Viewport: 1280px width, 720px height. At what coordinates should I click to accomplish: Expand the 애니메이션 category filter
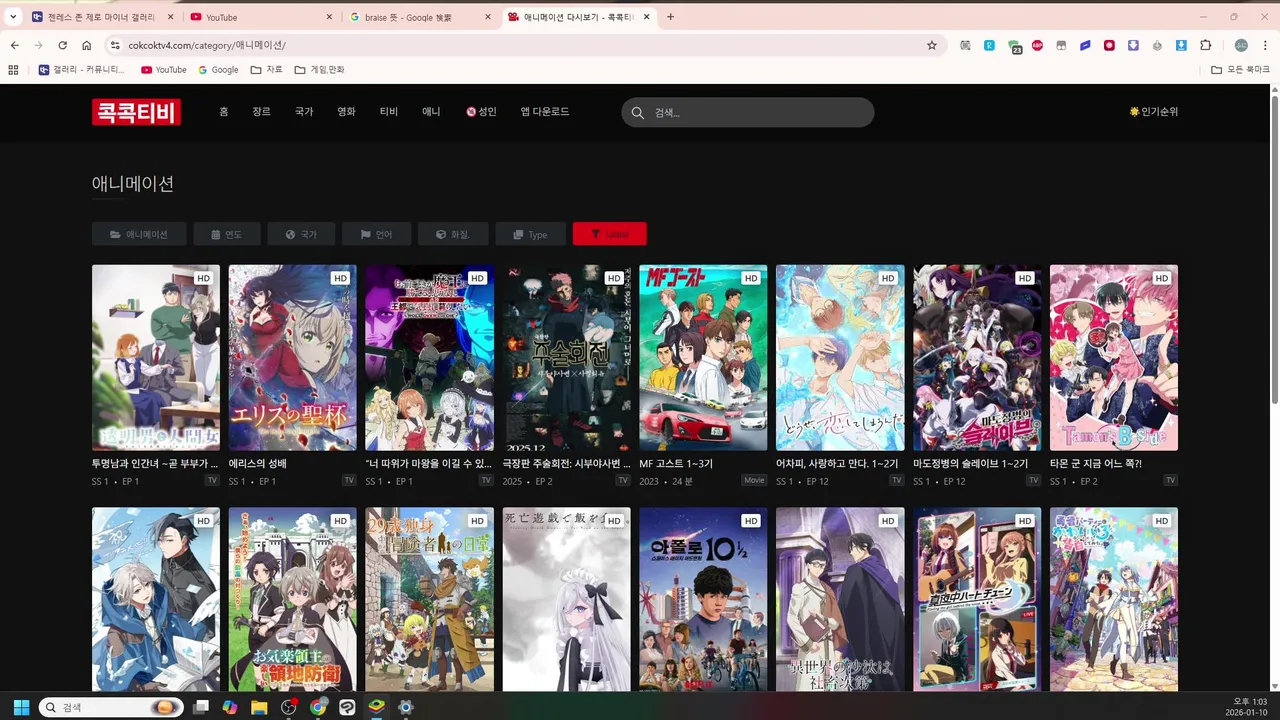[139, 234]
